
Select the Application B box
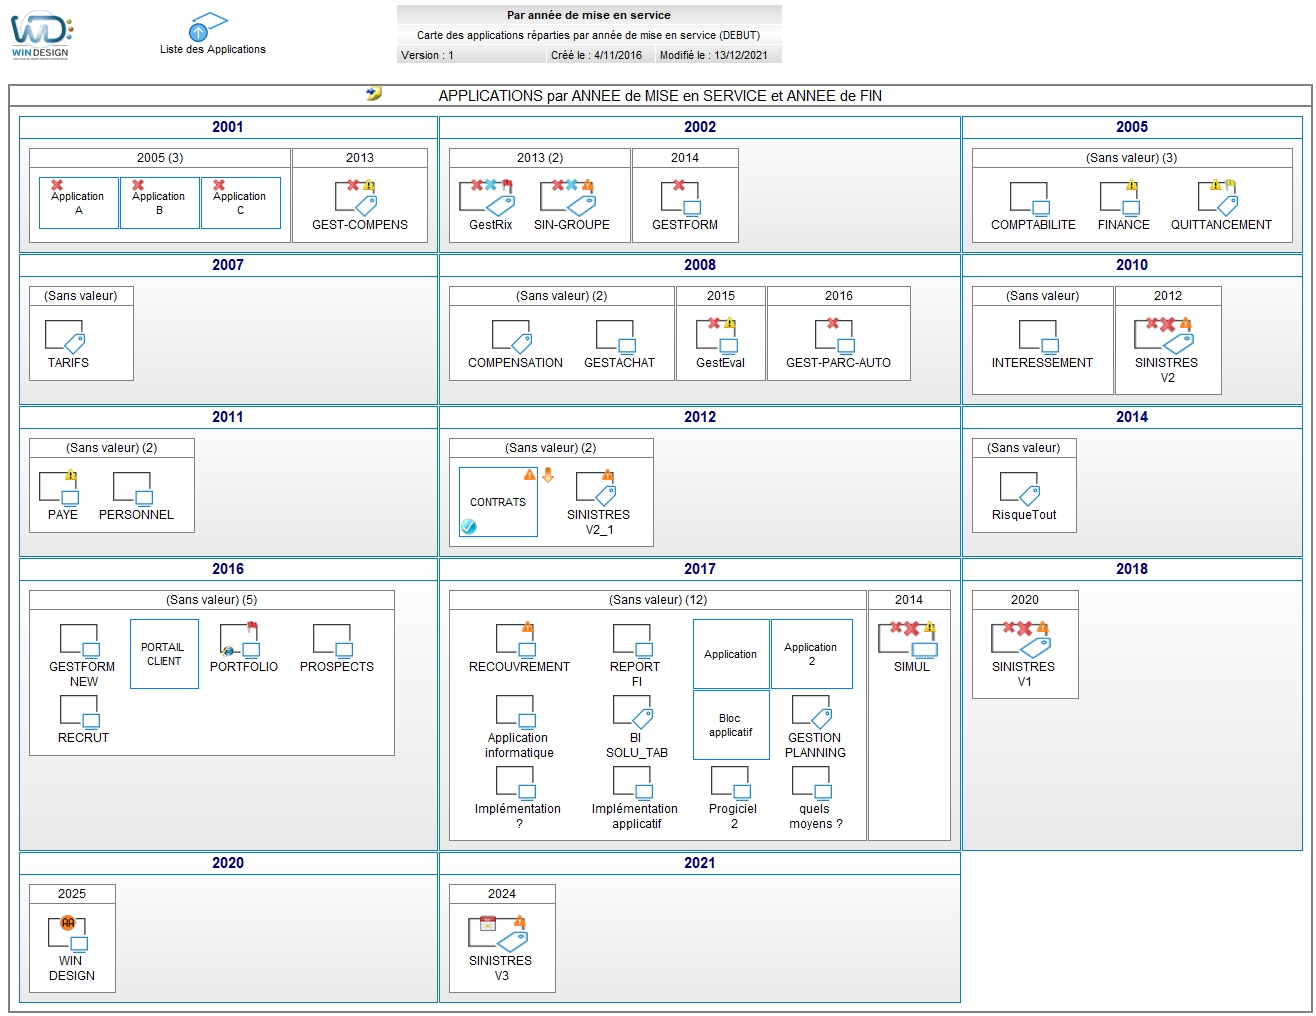pos(160,203)
